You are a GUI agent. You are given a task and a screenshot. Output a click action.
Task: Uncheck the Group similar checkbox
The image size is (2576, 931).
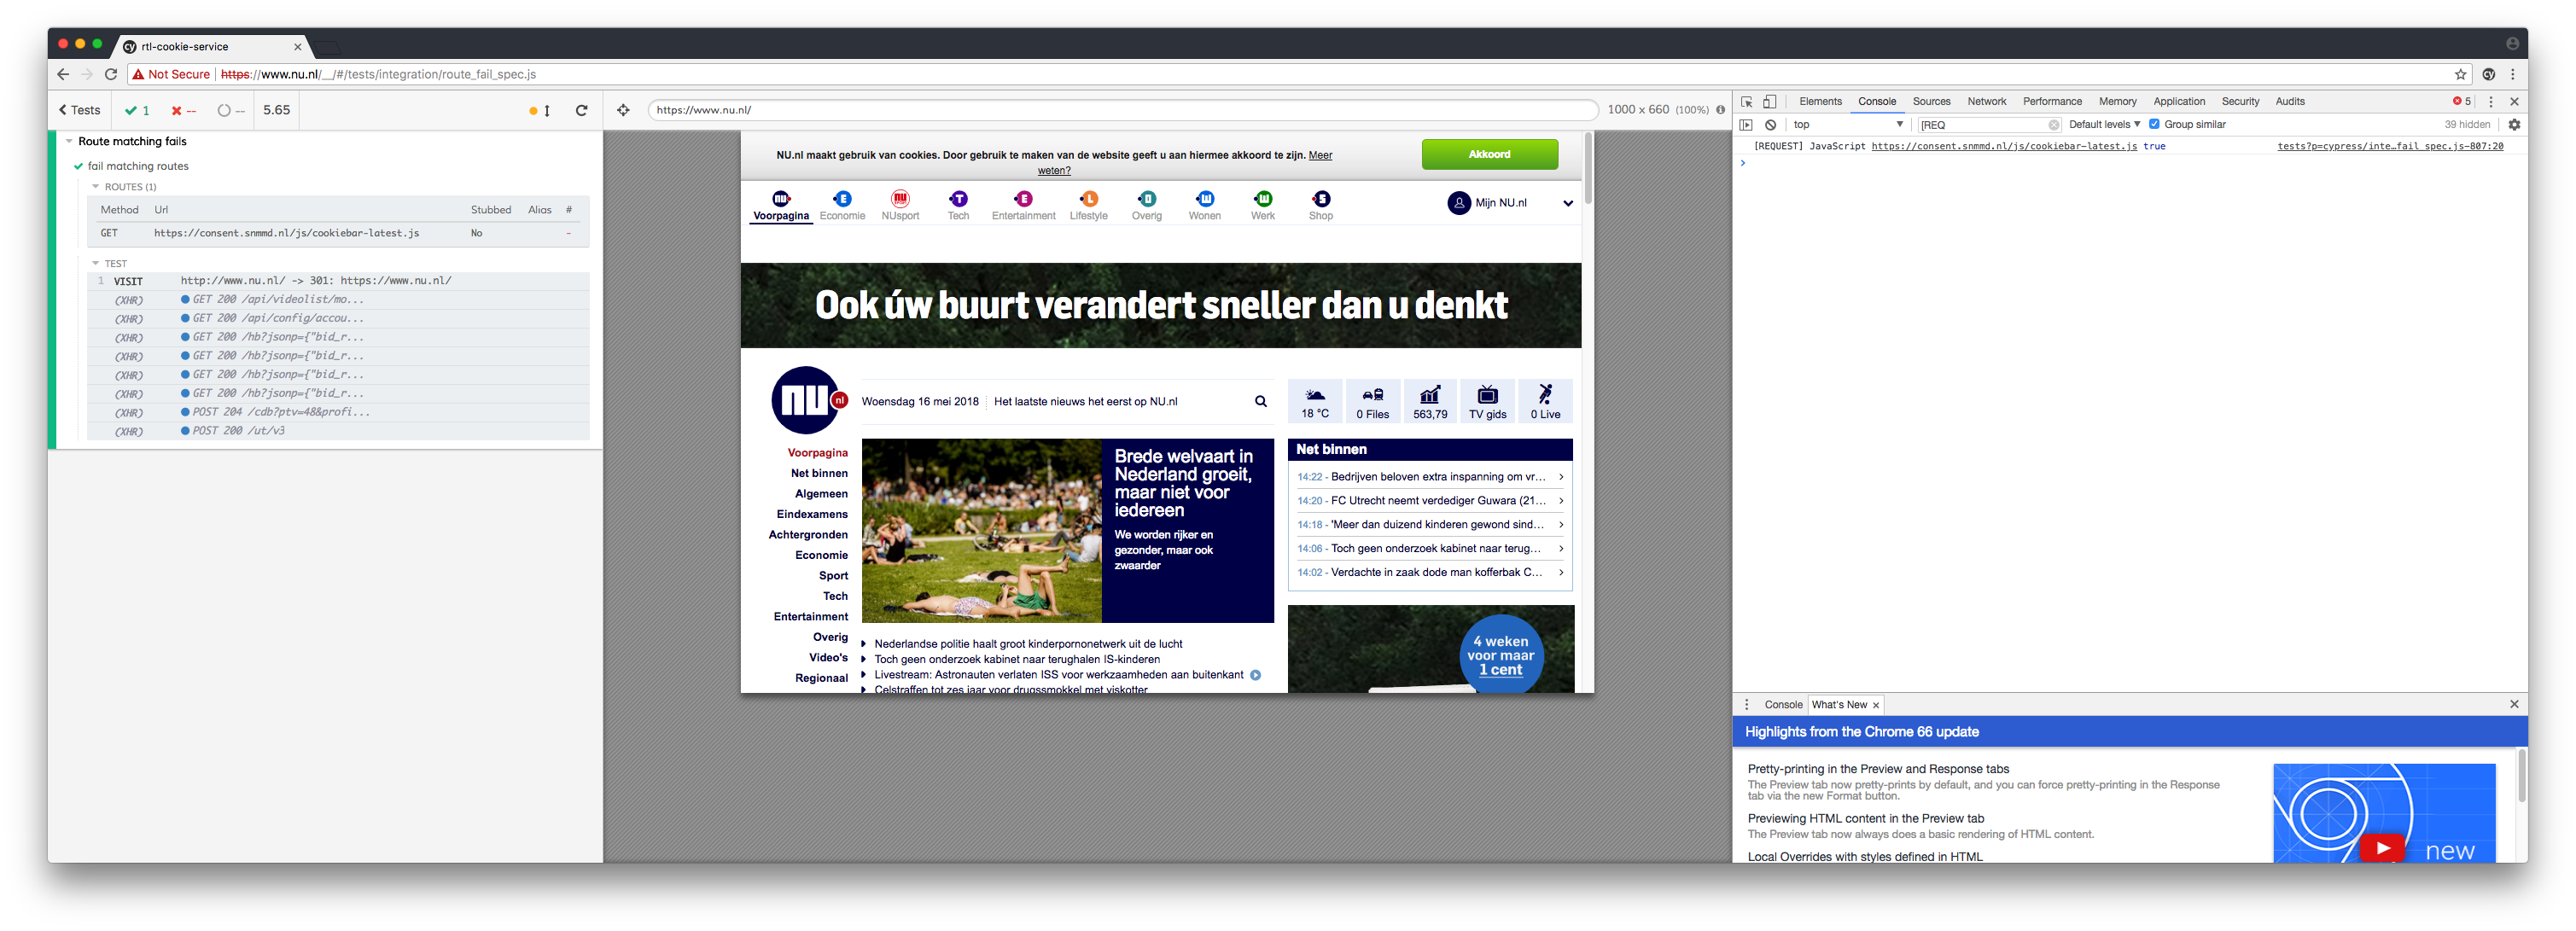point(2154,124)
